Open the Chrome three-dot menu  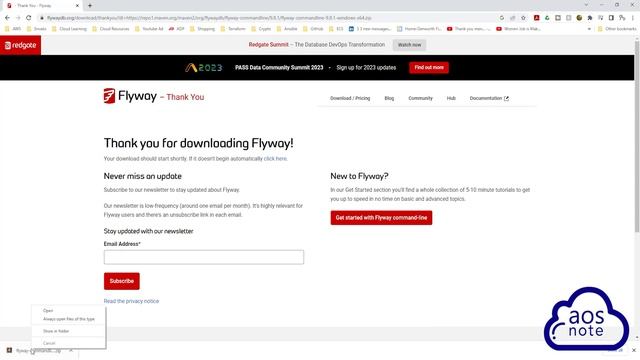633,18
